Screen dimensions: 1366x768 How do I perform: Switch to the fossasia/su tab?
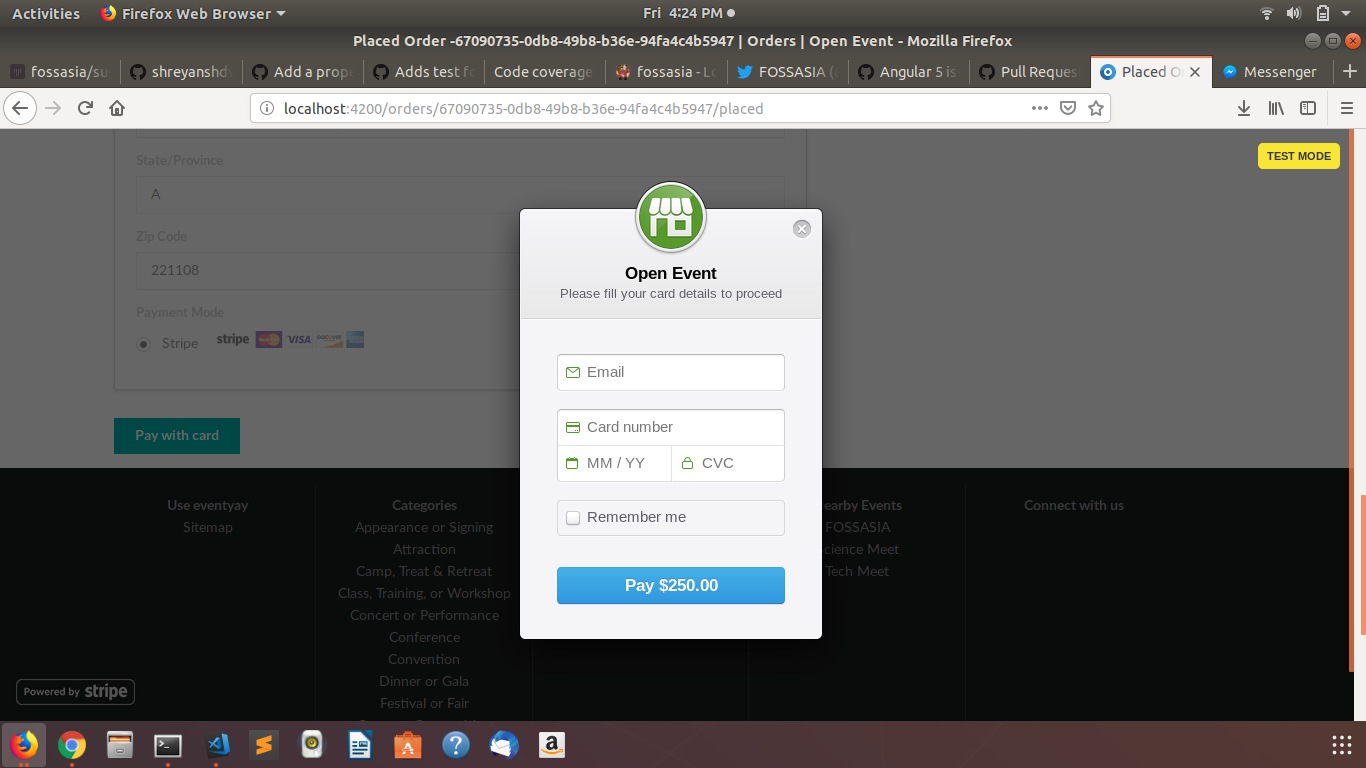[60, 72]
